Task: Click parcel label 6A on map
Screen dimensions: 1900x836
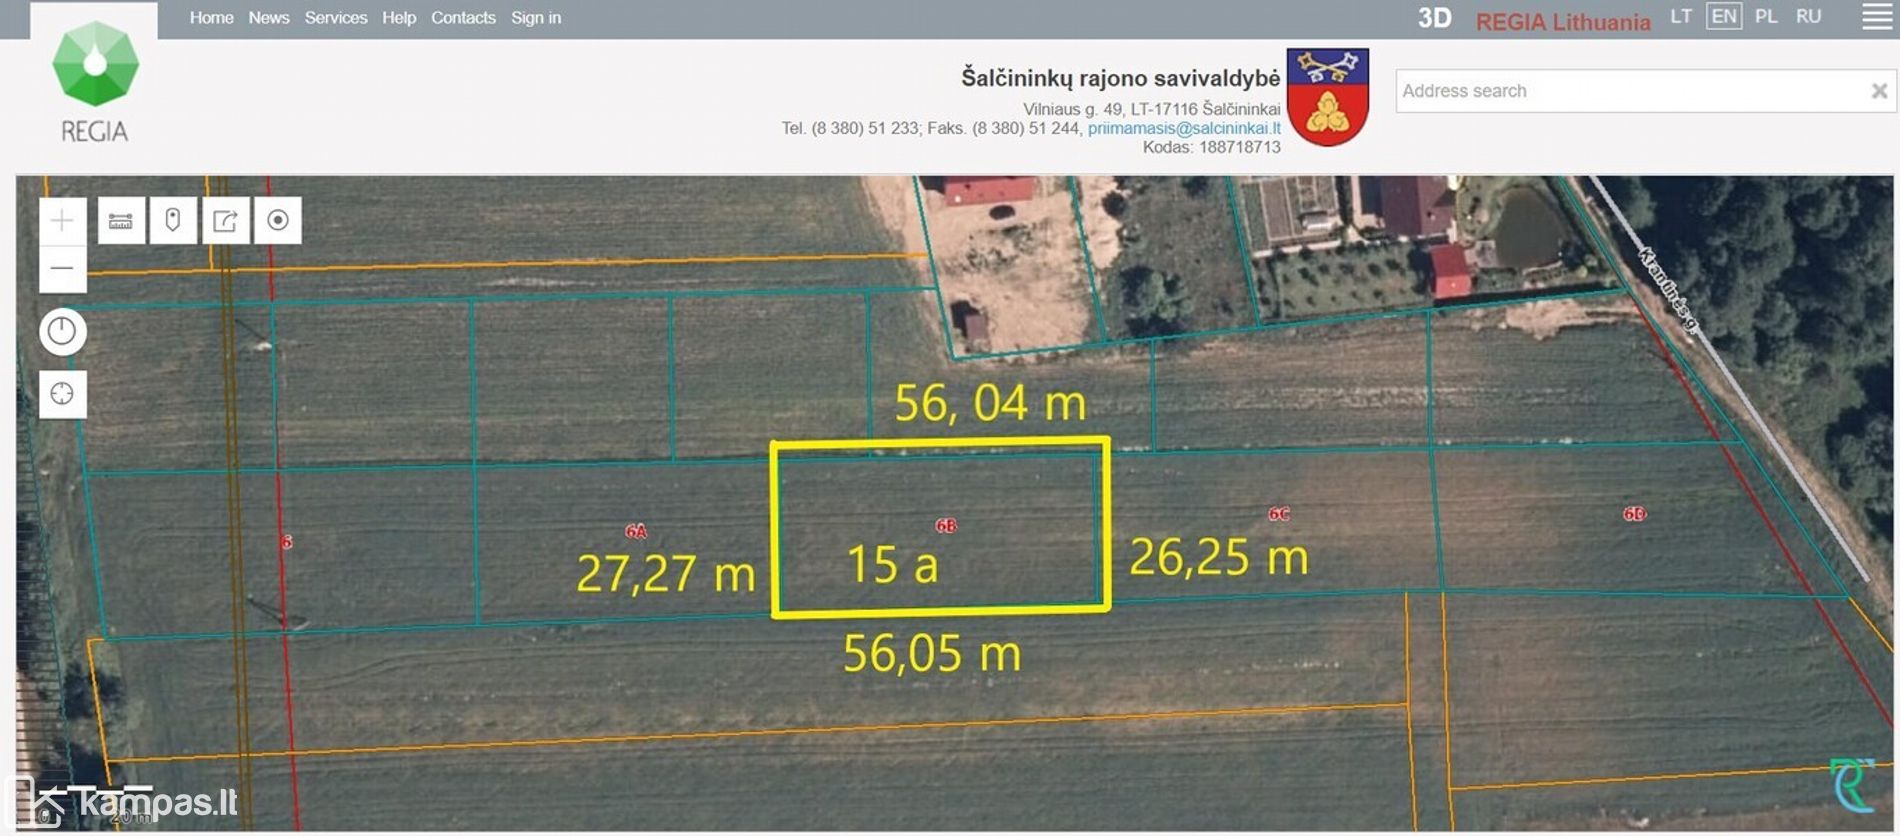Action: pyautogui.click(x=636, y=531)
